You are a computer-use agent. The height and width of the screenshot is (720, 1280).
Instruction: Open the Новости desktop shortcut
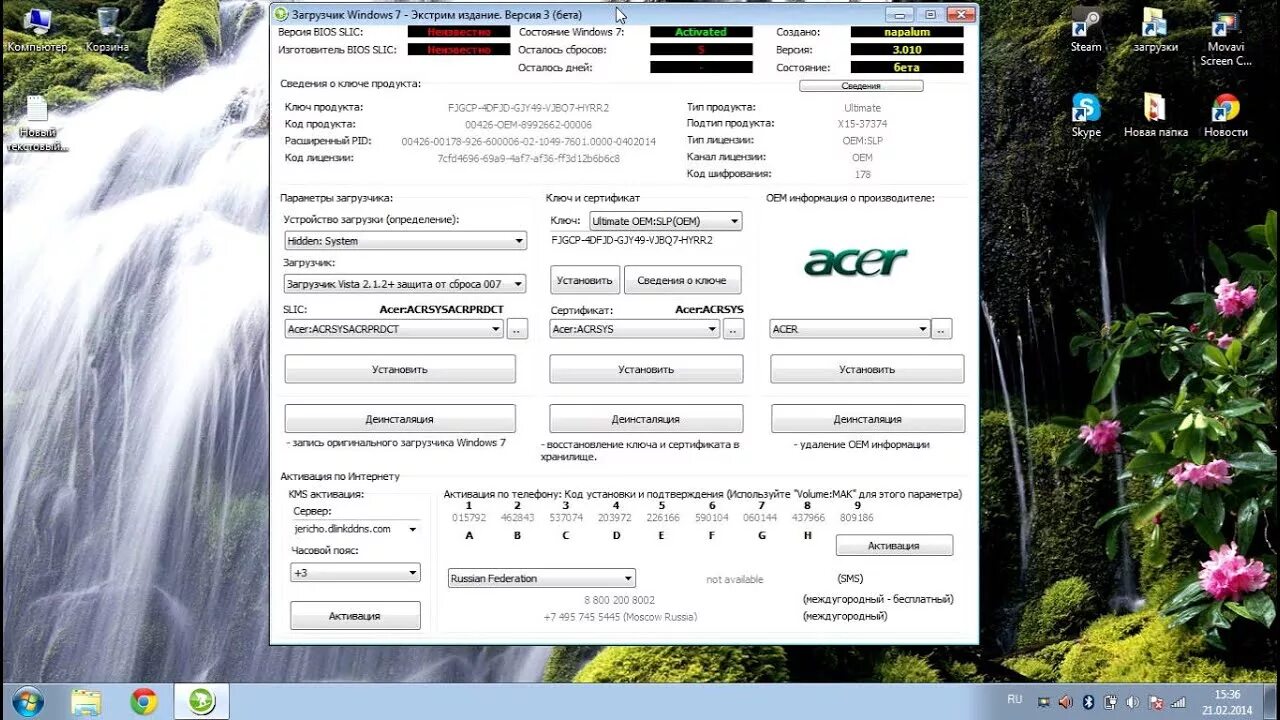click(1226, 116)
